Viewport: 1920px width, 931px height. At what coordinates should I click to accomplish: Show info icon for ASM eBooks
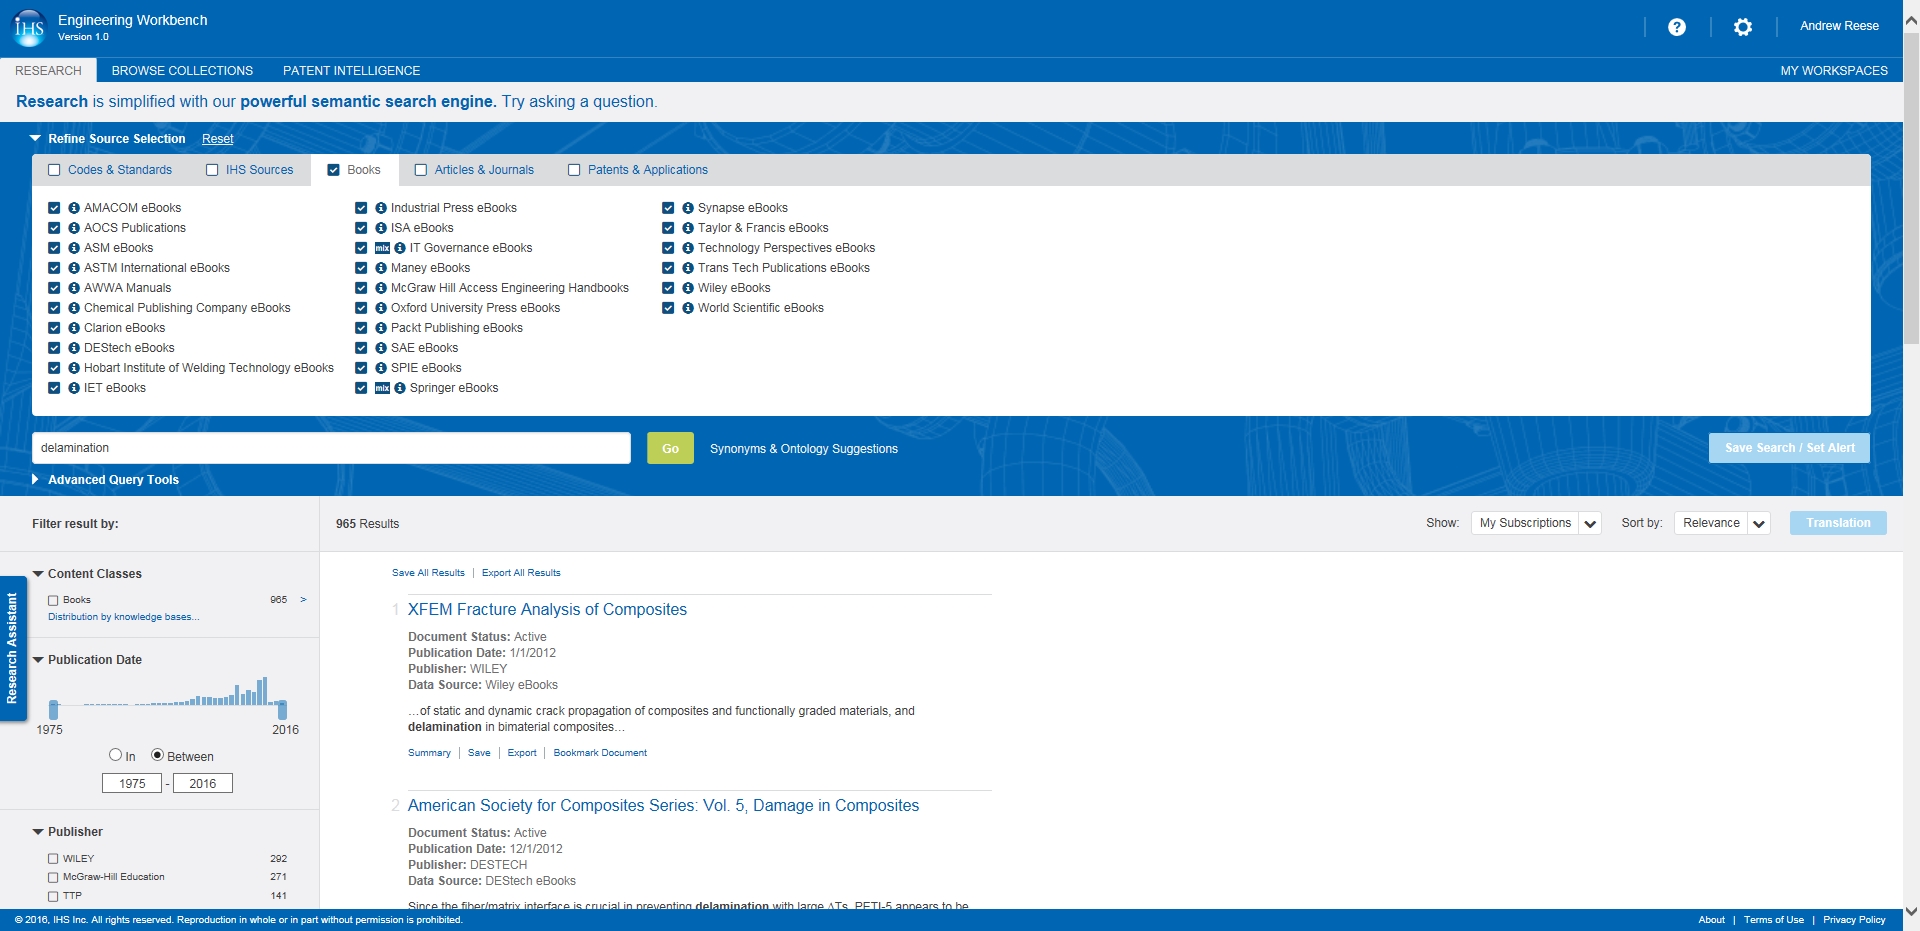pyautogui.click(x=74, y=248)
